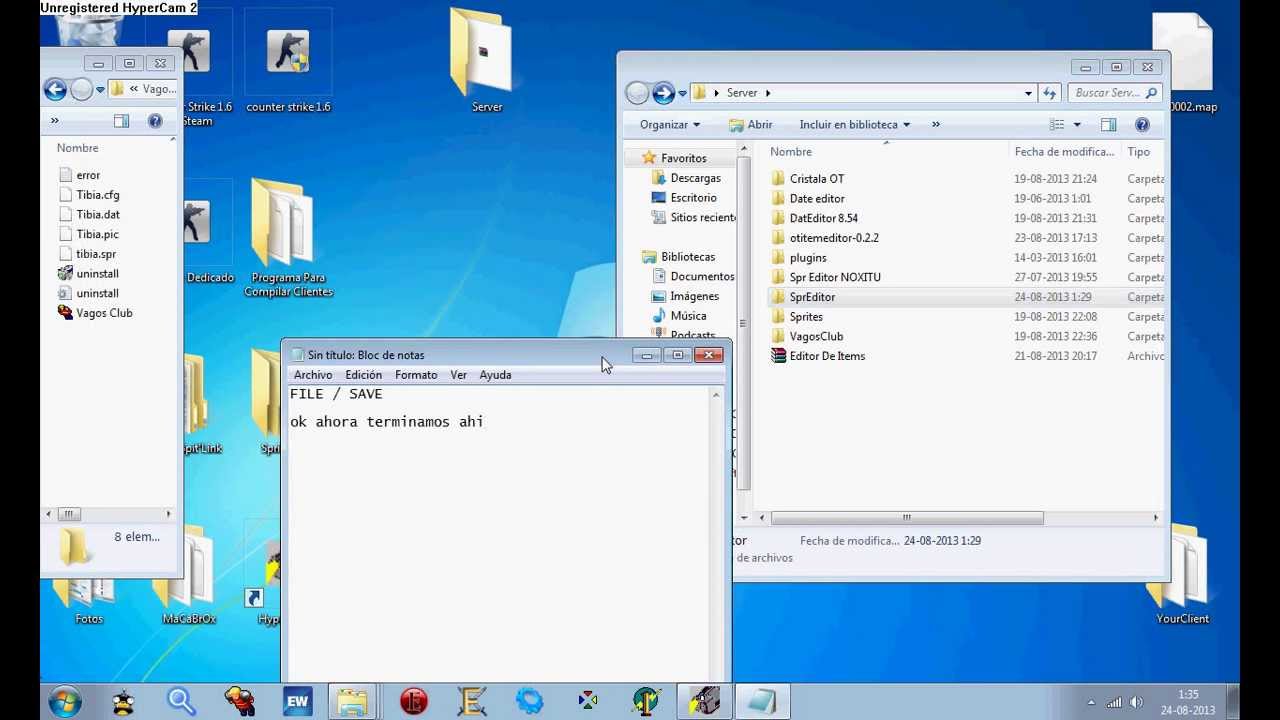Open the Programa Para Compilar Clientes folder
The width and height of the screenshot is (1280, 720).
point(288,240)
